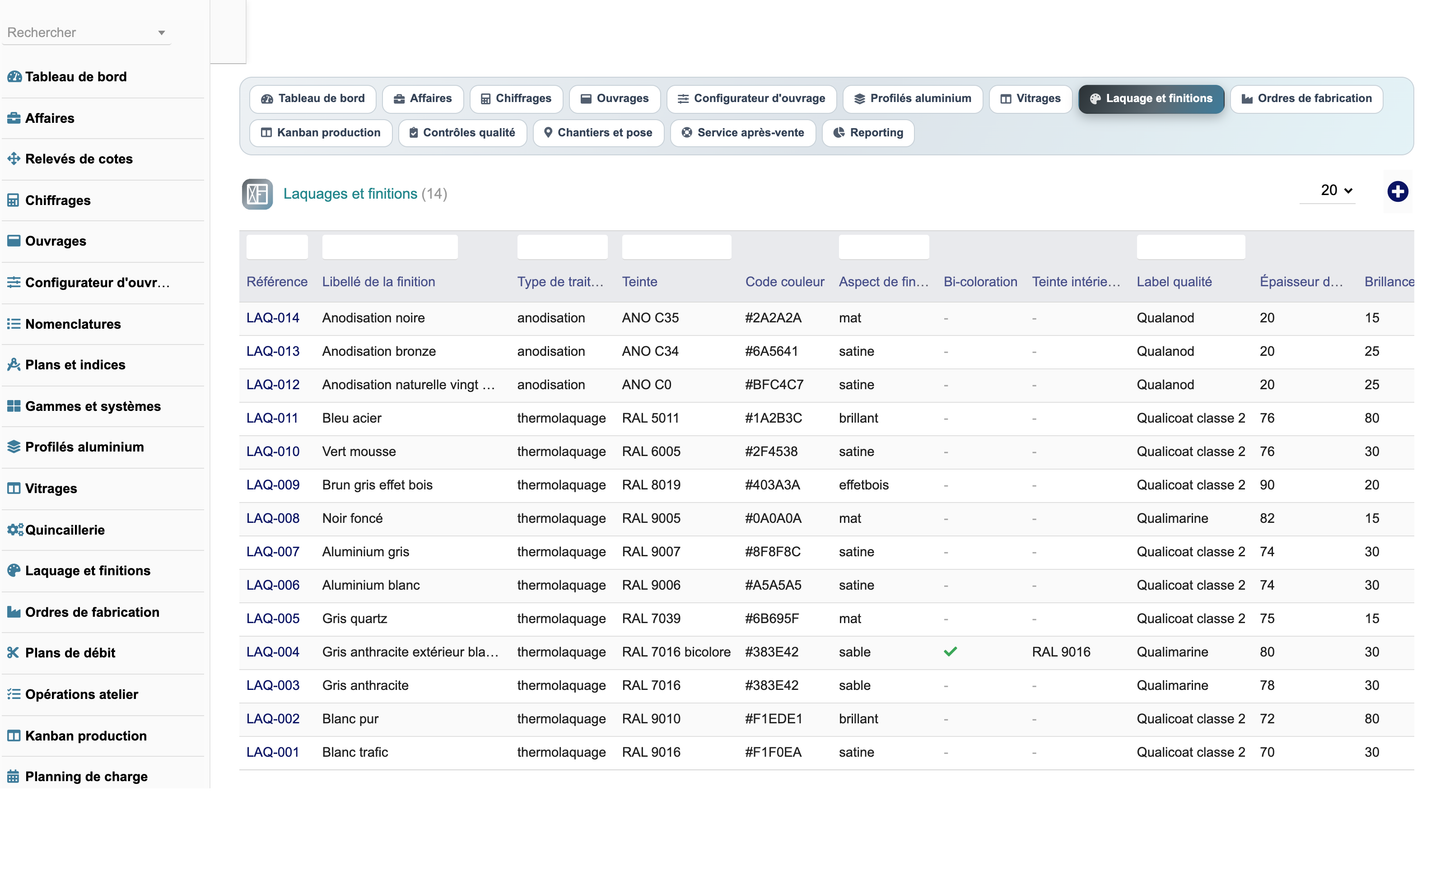This screenshot has height=894, width=1445.
Task: Click the Affaires briefcase icon in sidebar
Action: [x=14, y=118]
